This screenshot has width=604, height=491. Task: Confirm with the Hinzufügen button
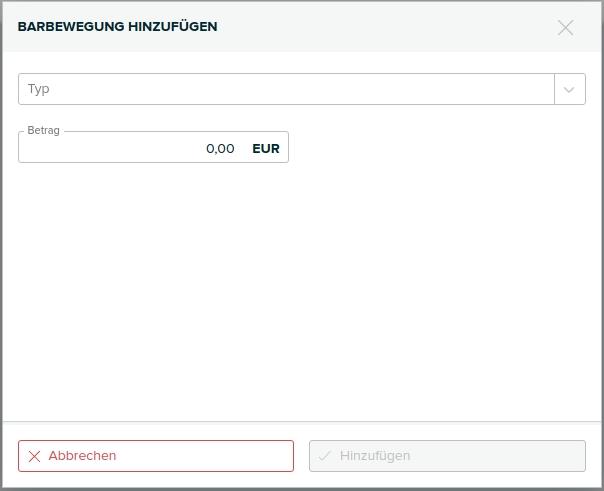[x=447, y=456]
